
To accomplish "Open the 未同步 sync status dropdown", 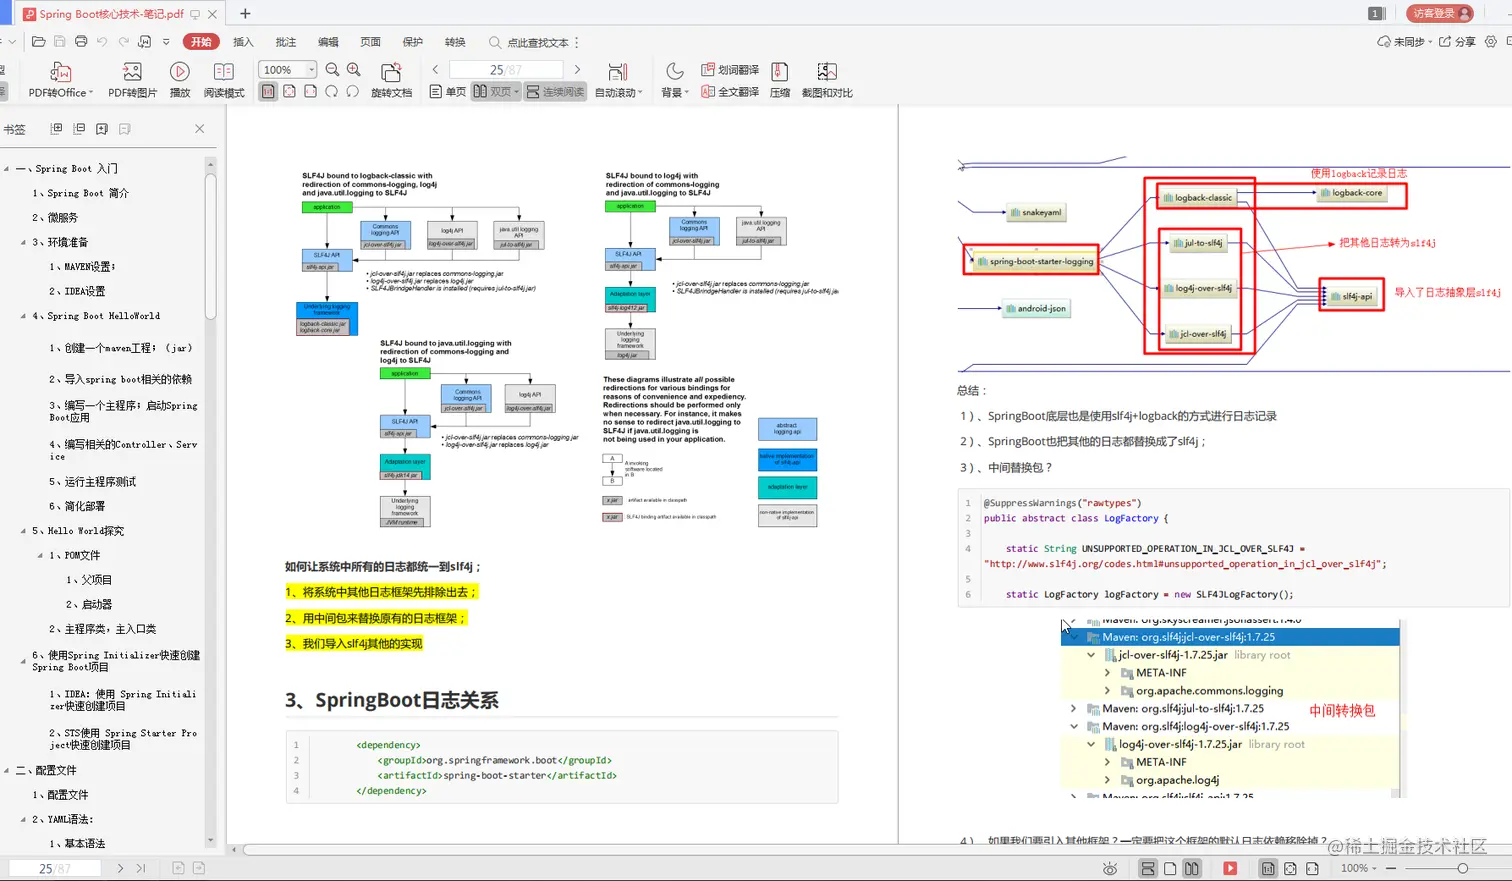I will [1405, 42].
